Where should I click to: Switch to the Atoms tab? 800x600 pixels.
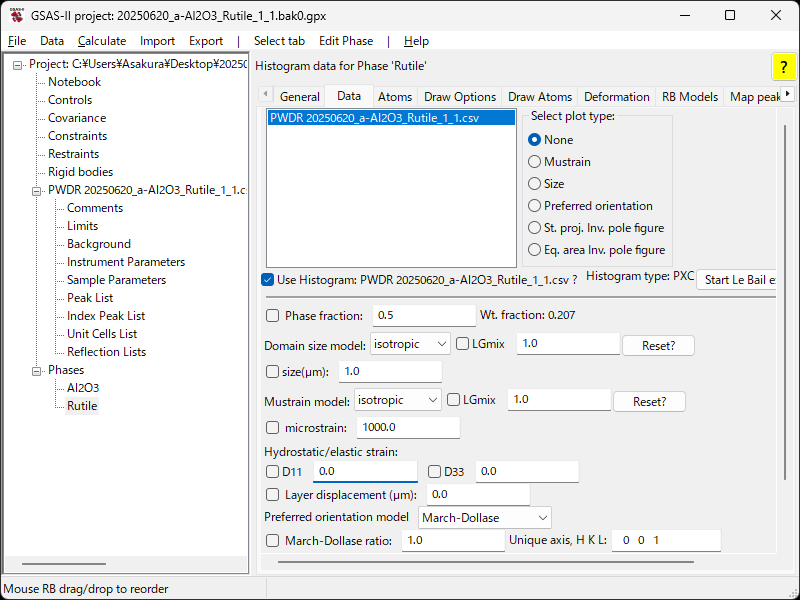[x=394, y=97]
